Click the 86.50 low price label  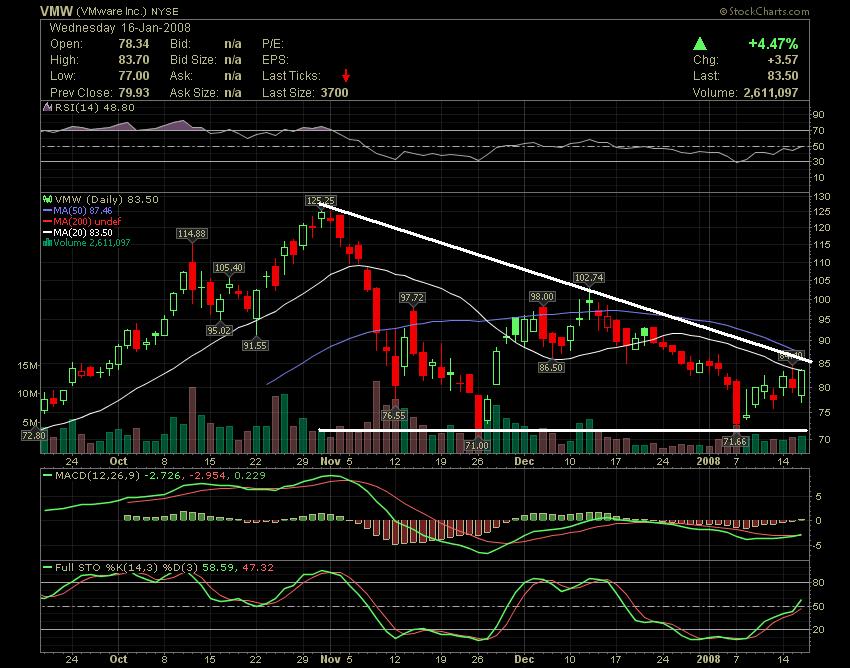coord(551,368)
